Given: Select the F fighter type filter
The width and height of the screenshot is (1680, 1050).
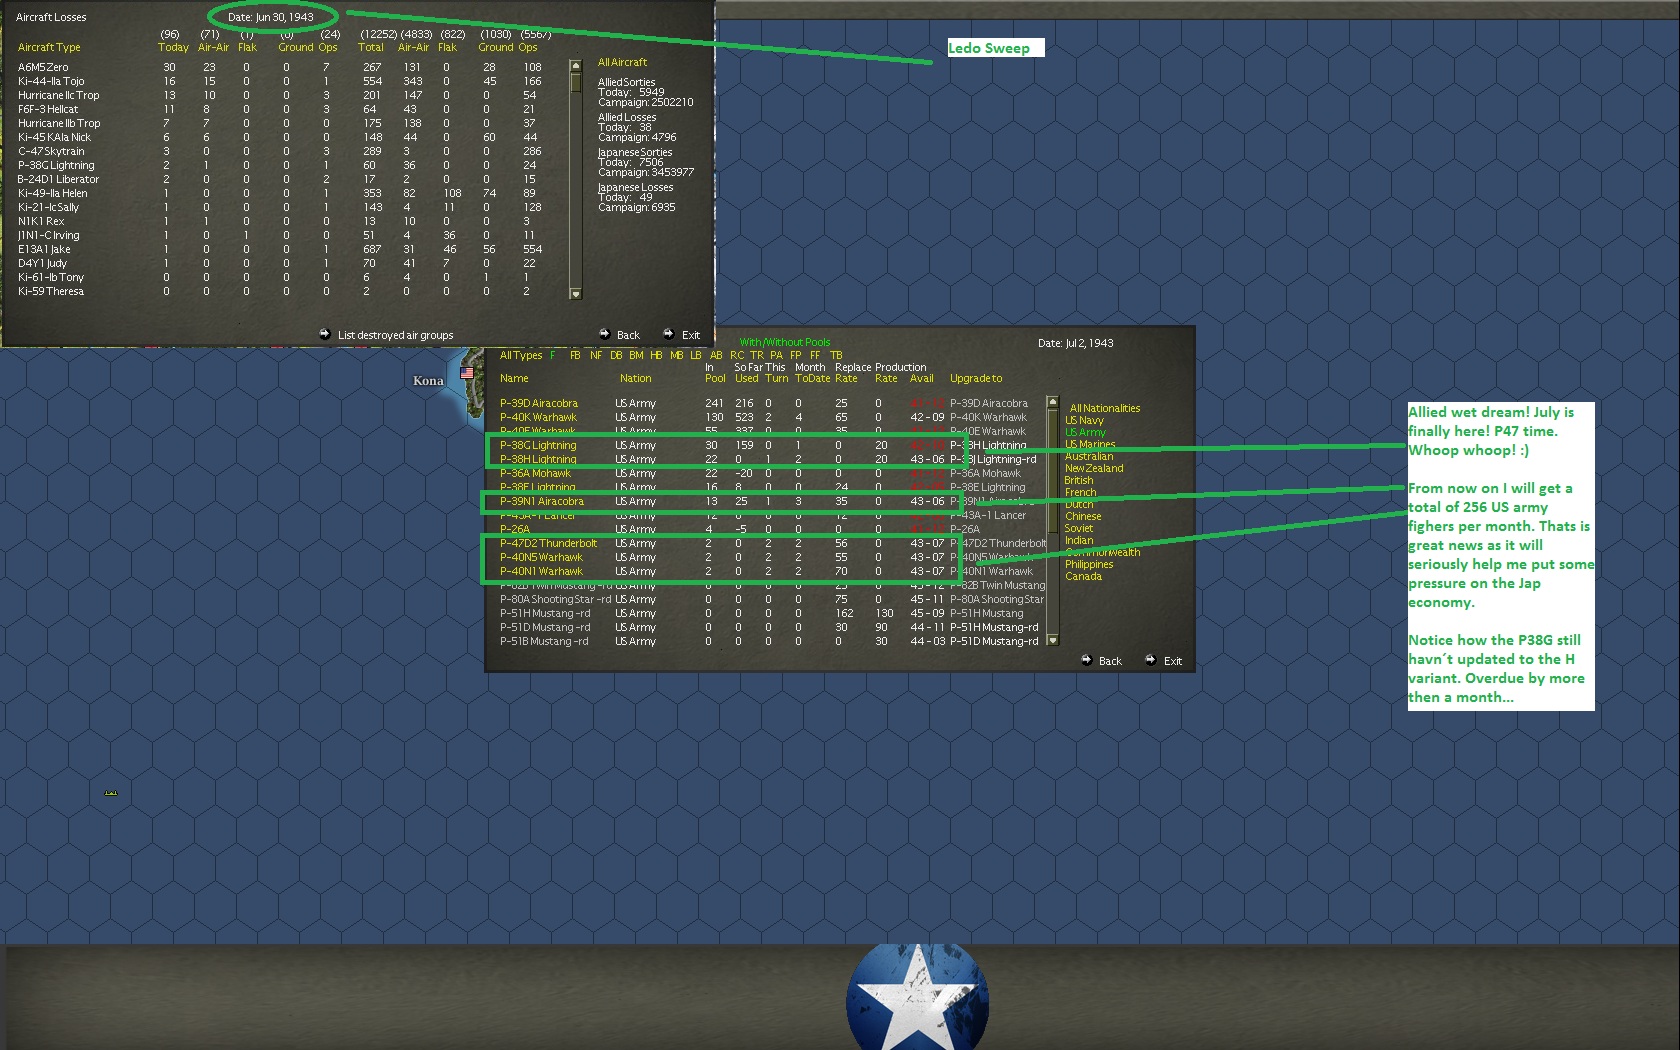Looking at the screenshot, I should point(553,355).
